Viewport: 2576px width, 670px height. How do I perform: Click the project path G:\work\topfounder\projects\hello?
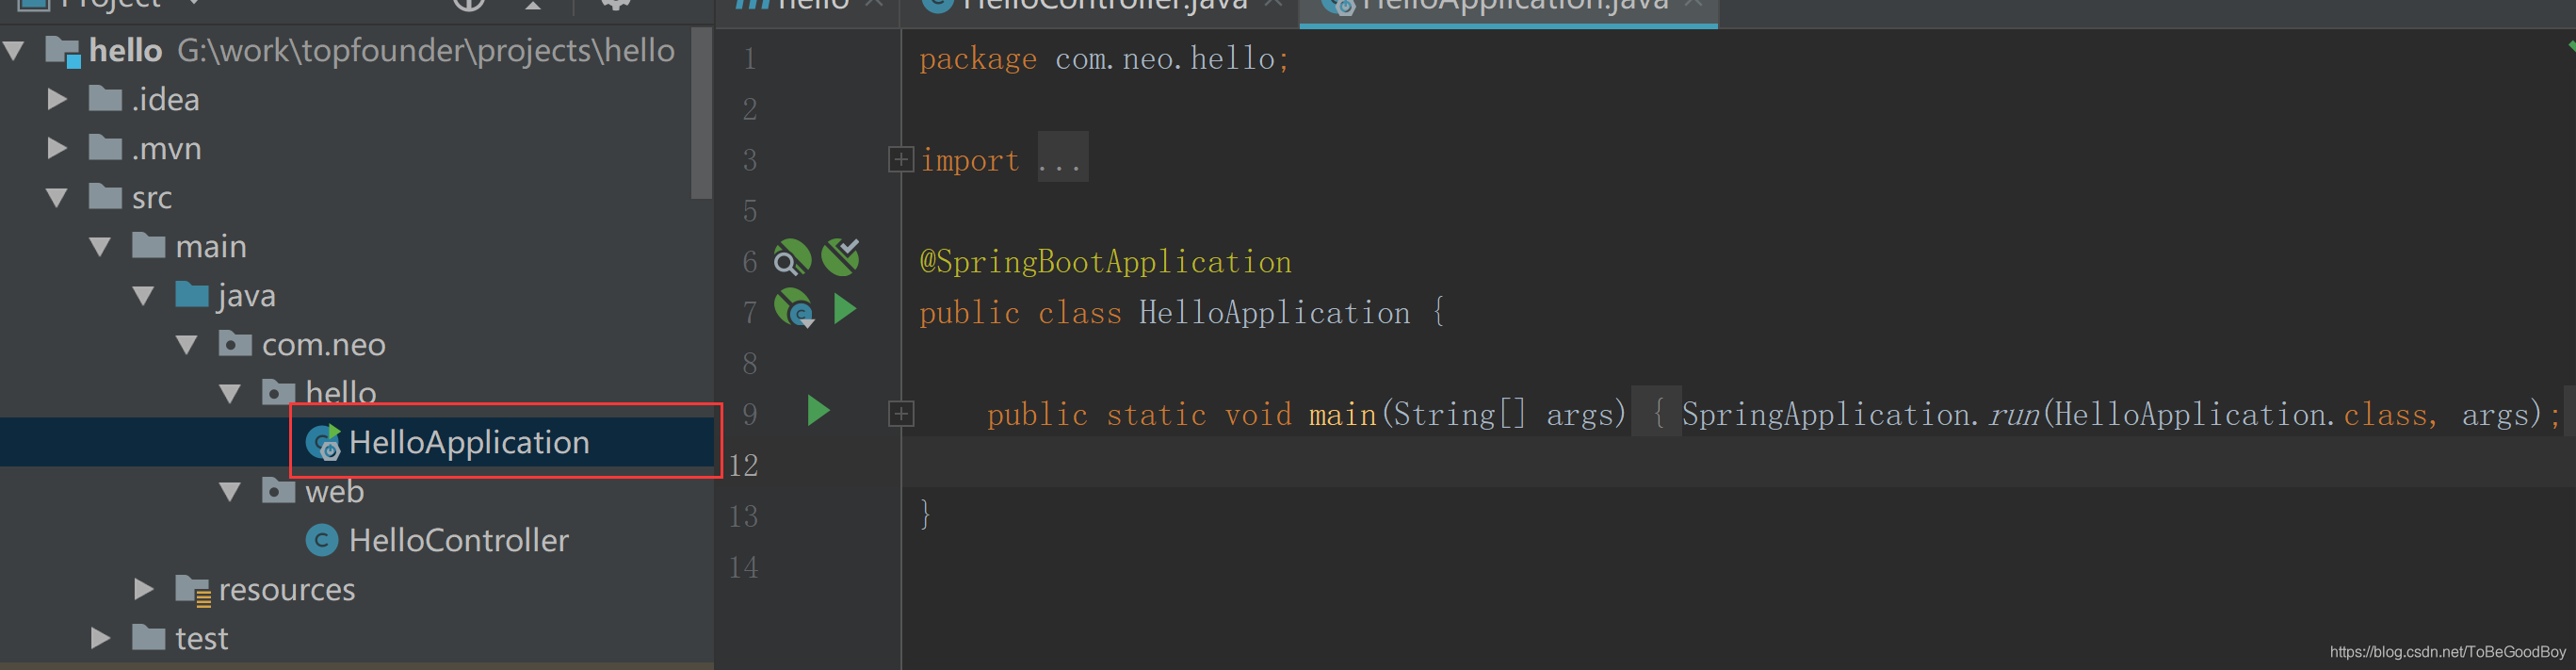point(426,51)
